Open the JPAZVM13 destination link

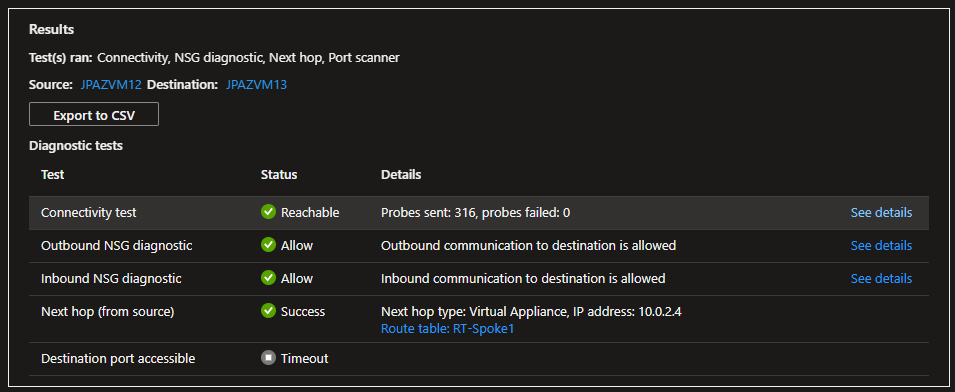tap(256, 85)
